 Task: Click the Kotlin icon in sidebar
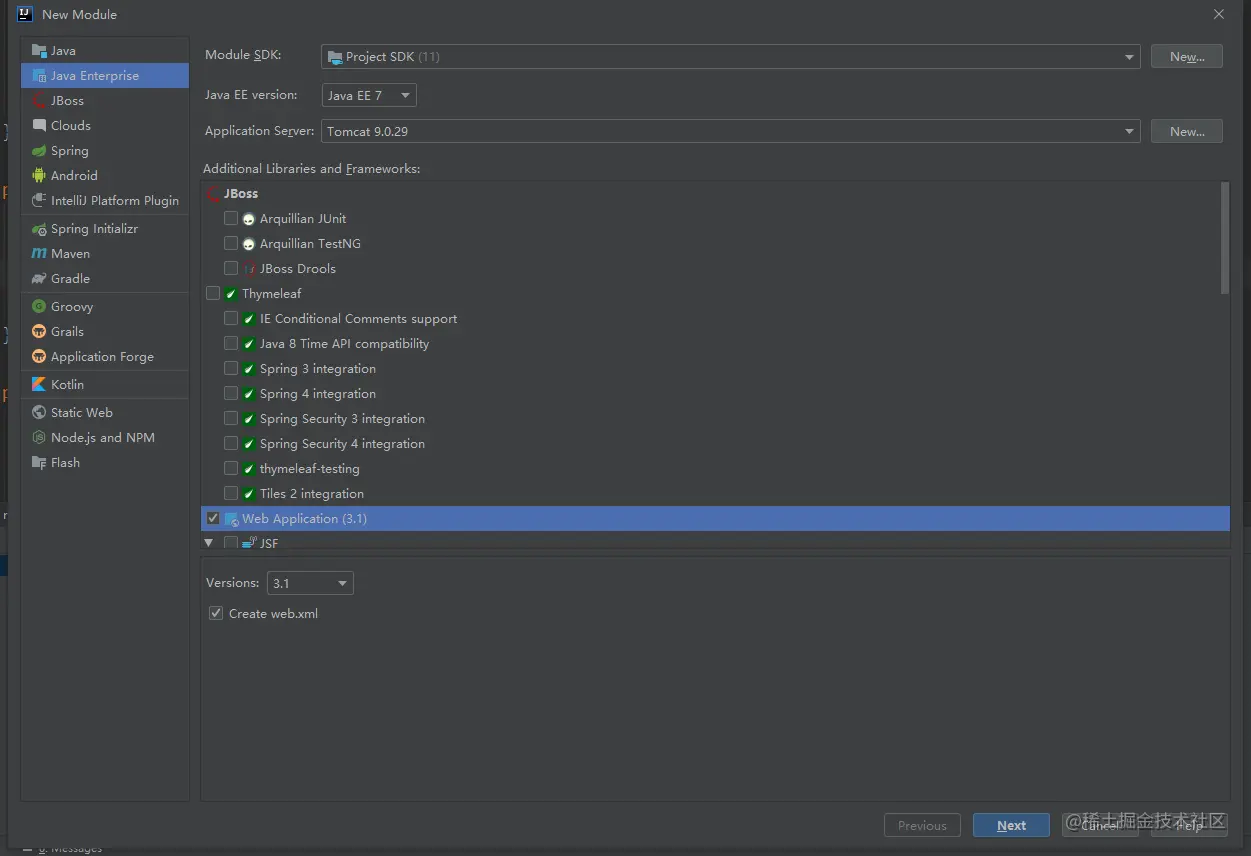[39, 384]
